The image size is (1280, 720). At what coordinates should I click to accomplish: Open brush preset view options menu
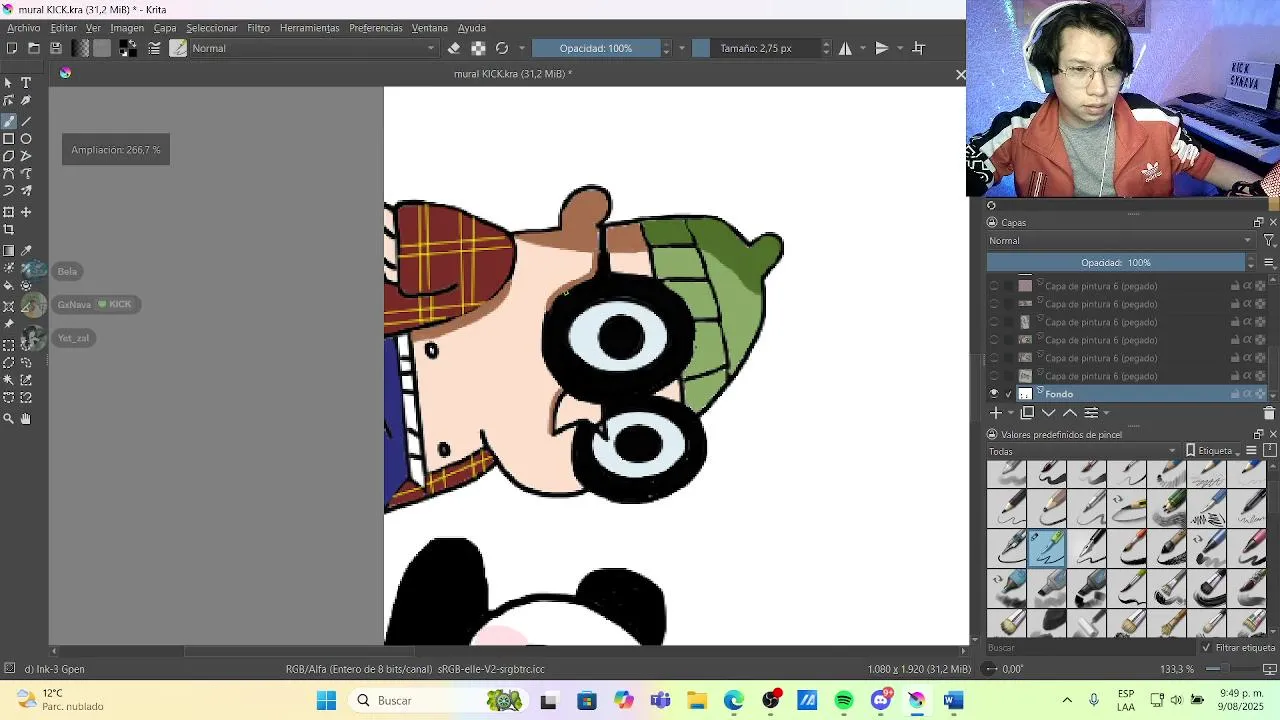click(x=1251, y=451)
